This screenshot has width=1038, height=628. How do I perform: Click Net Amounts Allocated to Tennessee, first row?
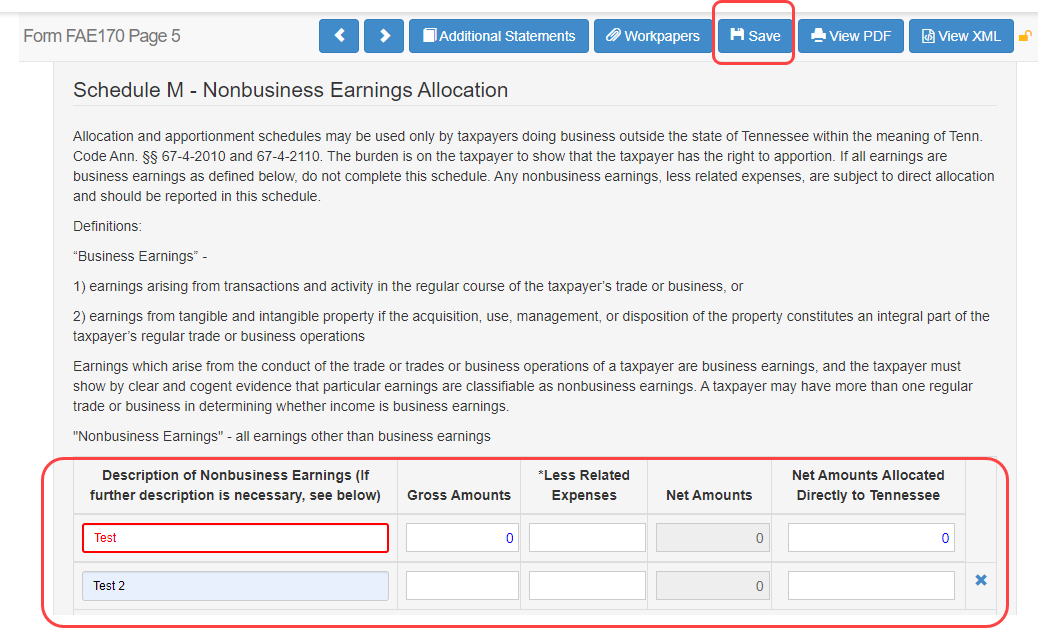(x=871, y=538)
